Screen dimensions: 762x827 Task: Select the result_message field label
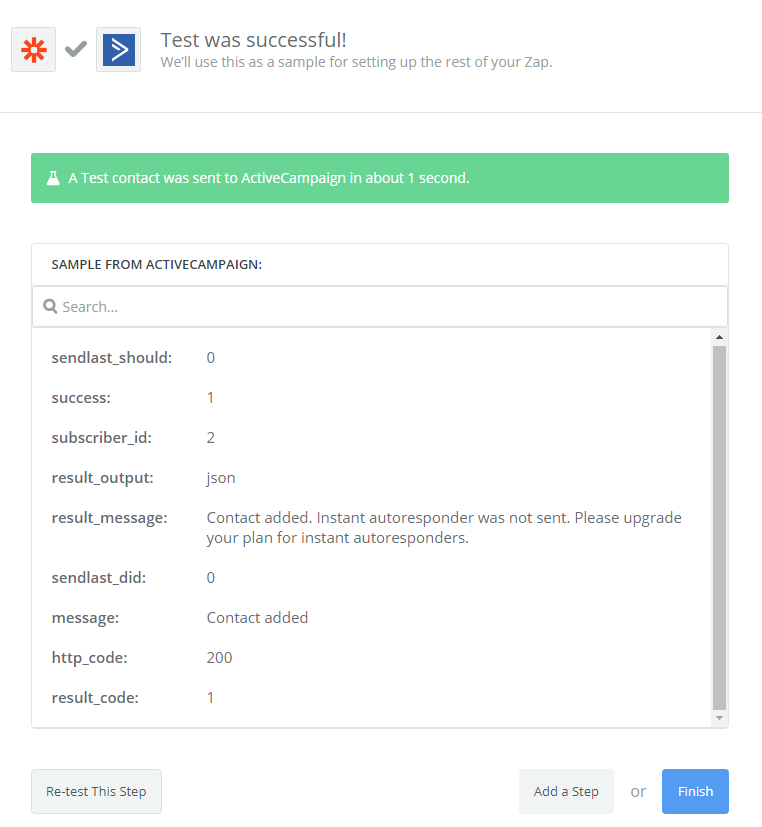(110, 518)
